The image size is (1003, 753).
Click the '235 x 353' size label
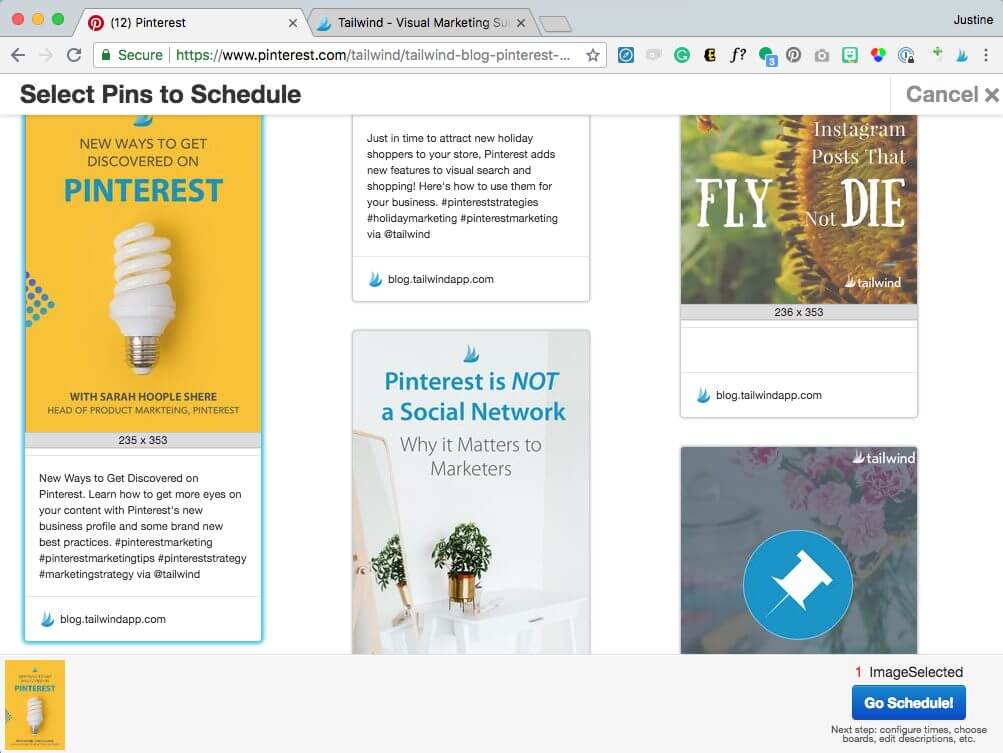click(143, 440)
